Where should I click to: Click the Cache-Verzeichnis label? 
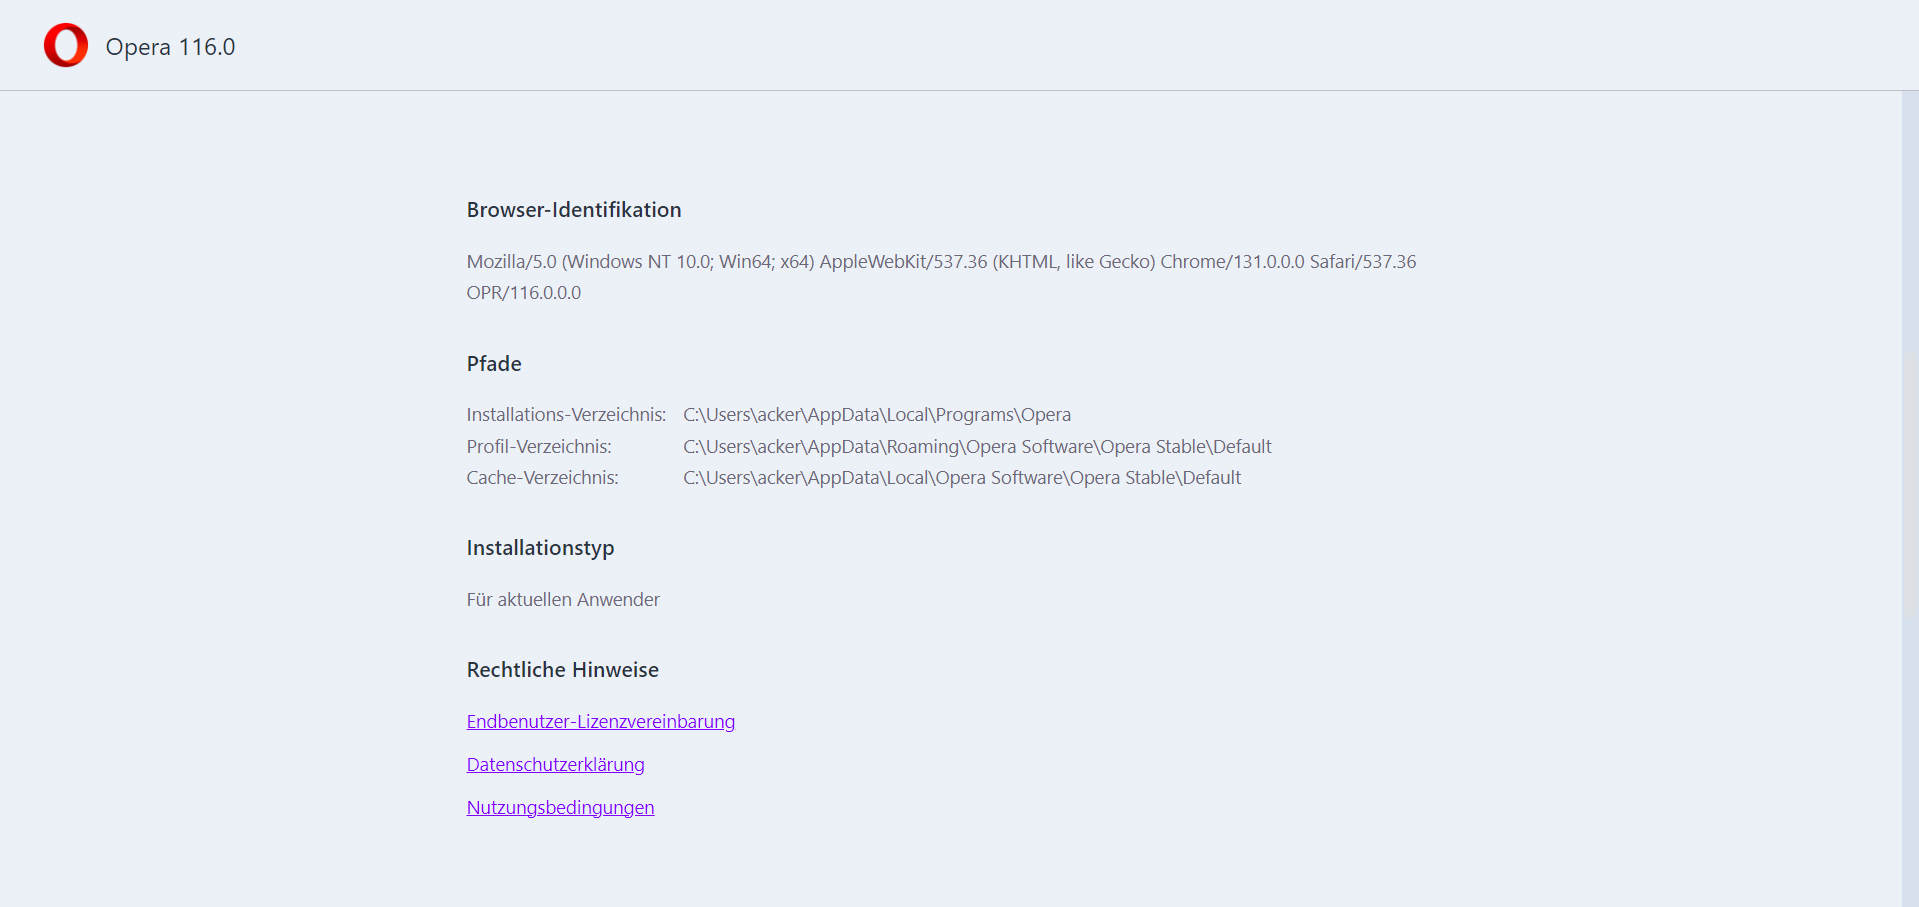coord(543,477)
